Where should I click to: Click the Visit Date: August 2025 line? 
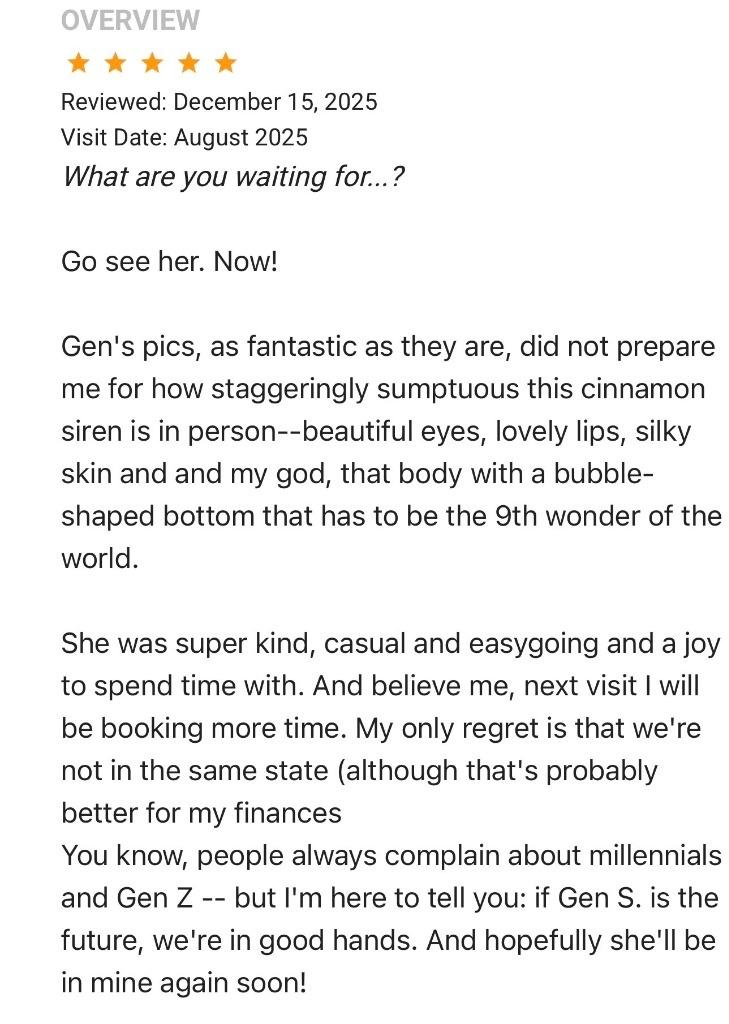point(184,137)
